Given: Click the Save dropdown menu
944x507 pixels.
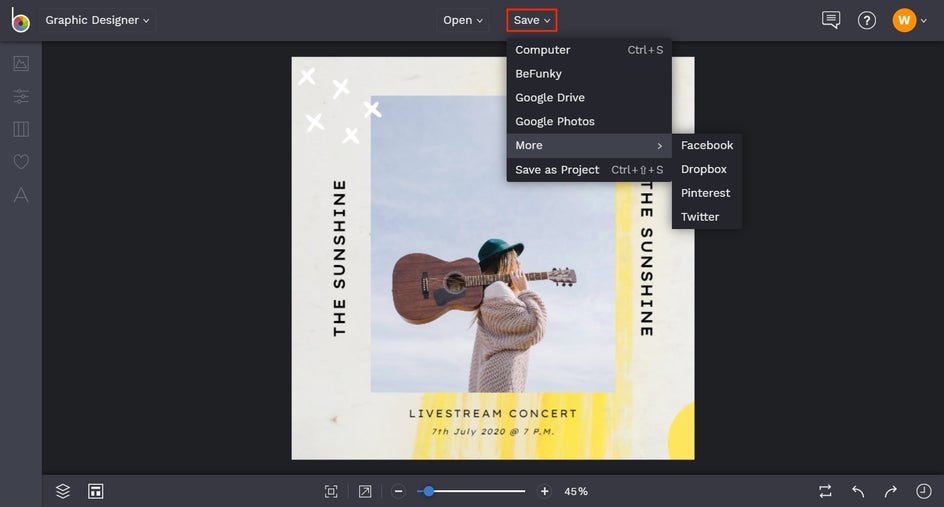Looking at the screenshot, I should pyautogui.click(x=532, y=20).
